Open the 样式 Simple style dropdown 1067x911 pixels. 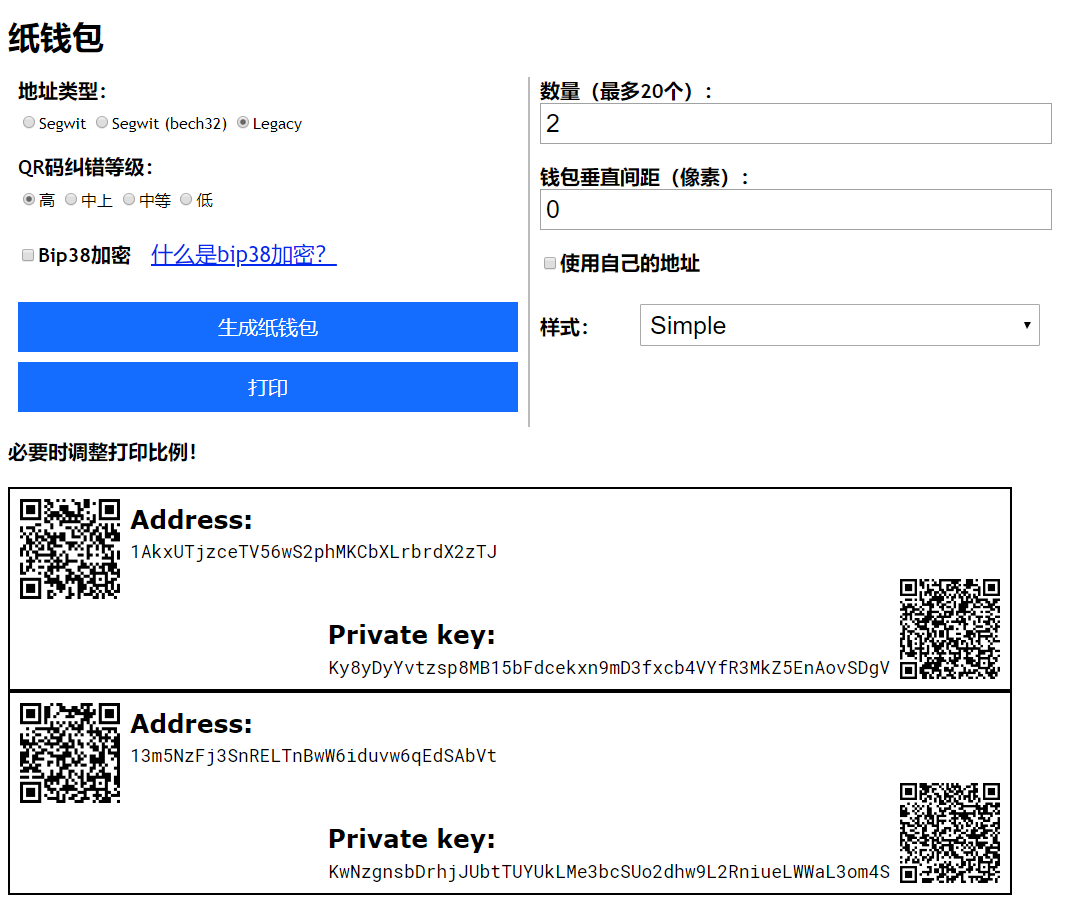click(840, 325)
